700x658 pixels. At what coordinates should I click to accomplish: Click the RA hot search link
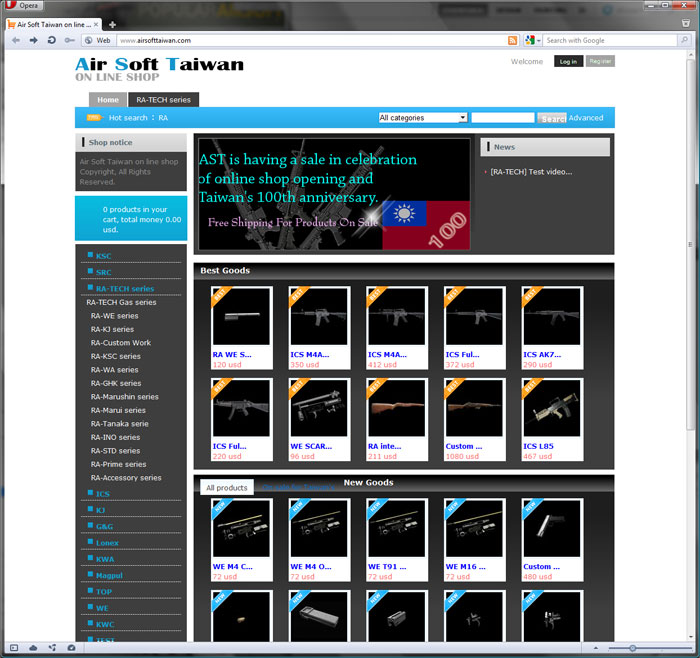pos(163,118)
